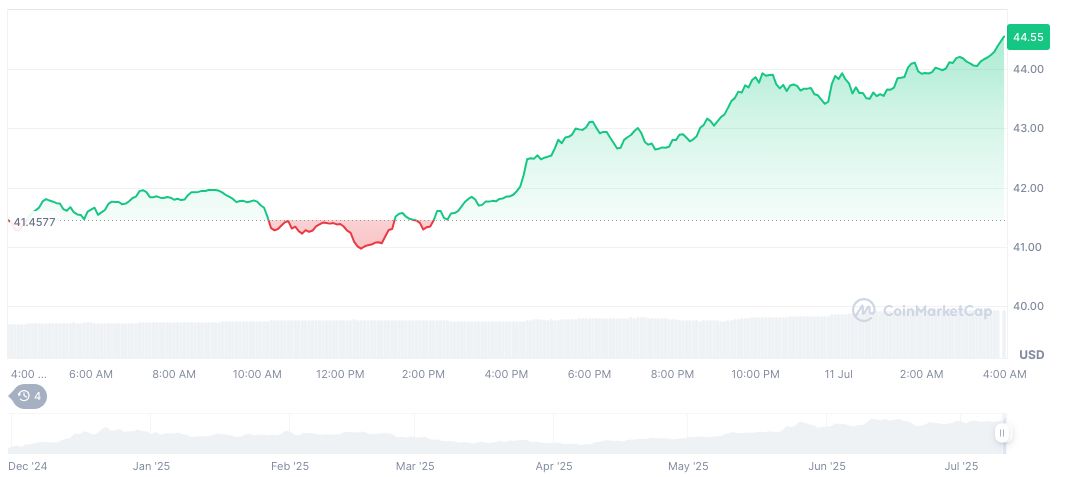Click the 40.00 price axis label
The width and height of the screenshot is (1072, 477).
[x=1028, y=306]
